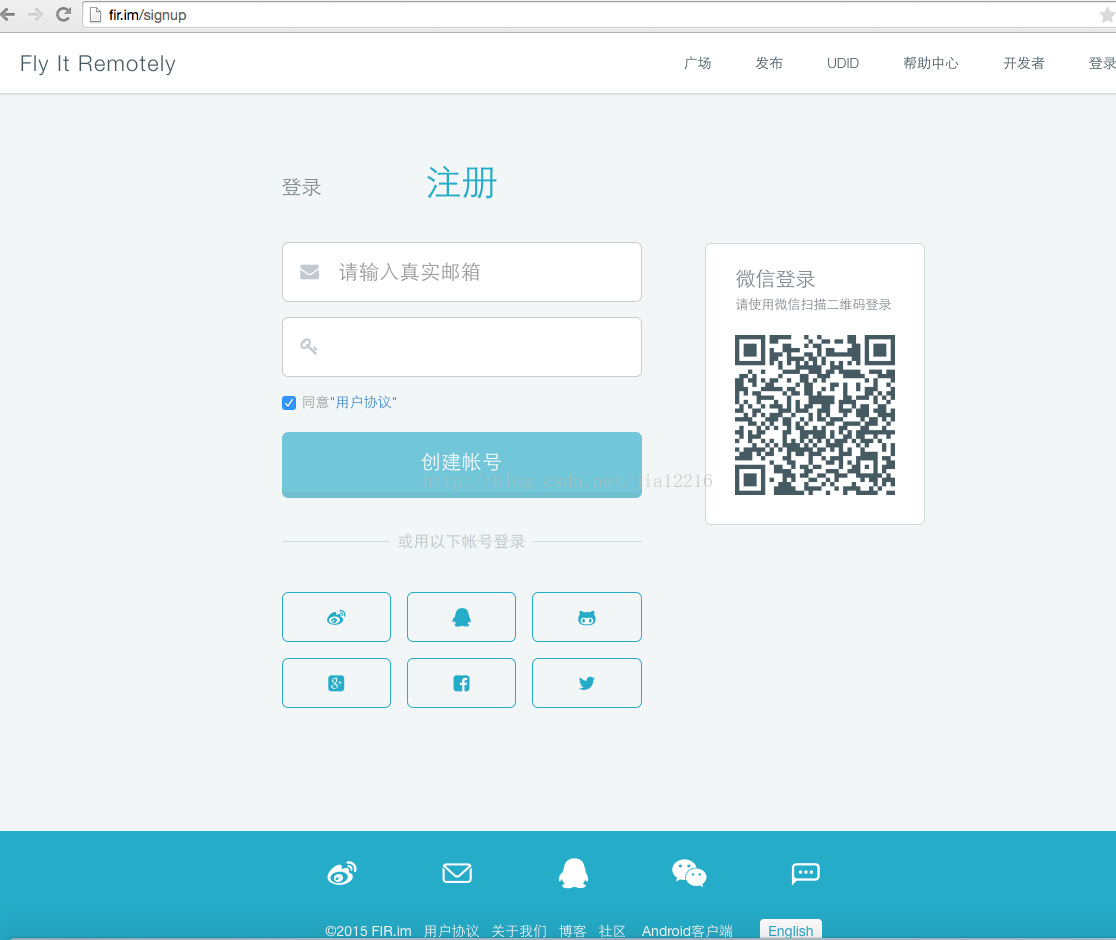The width and height of the screenshot is (1116, 940).
Task: Open footer 用户协议 link
Action: tap(451, 931)
